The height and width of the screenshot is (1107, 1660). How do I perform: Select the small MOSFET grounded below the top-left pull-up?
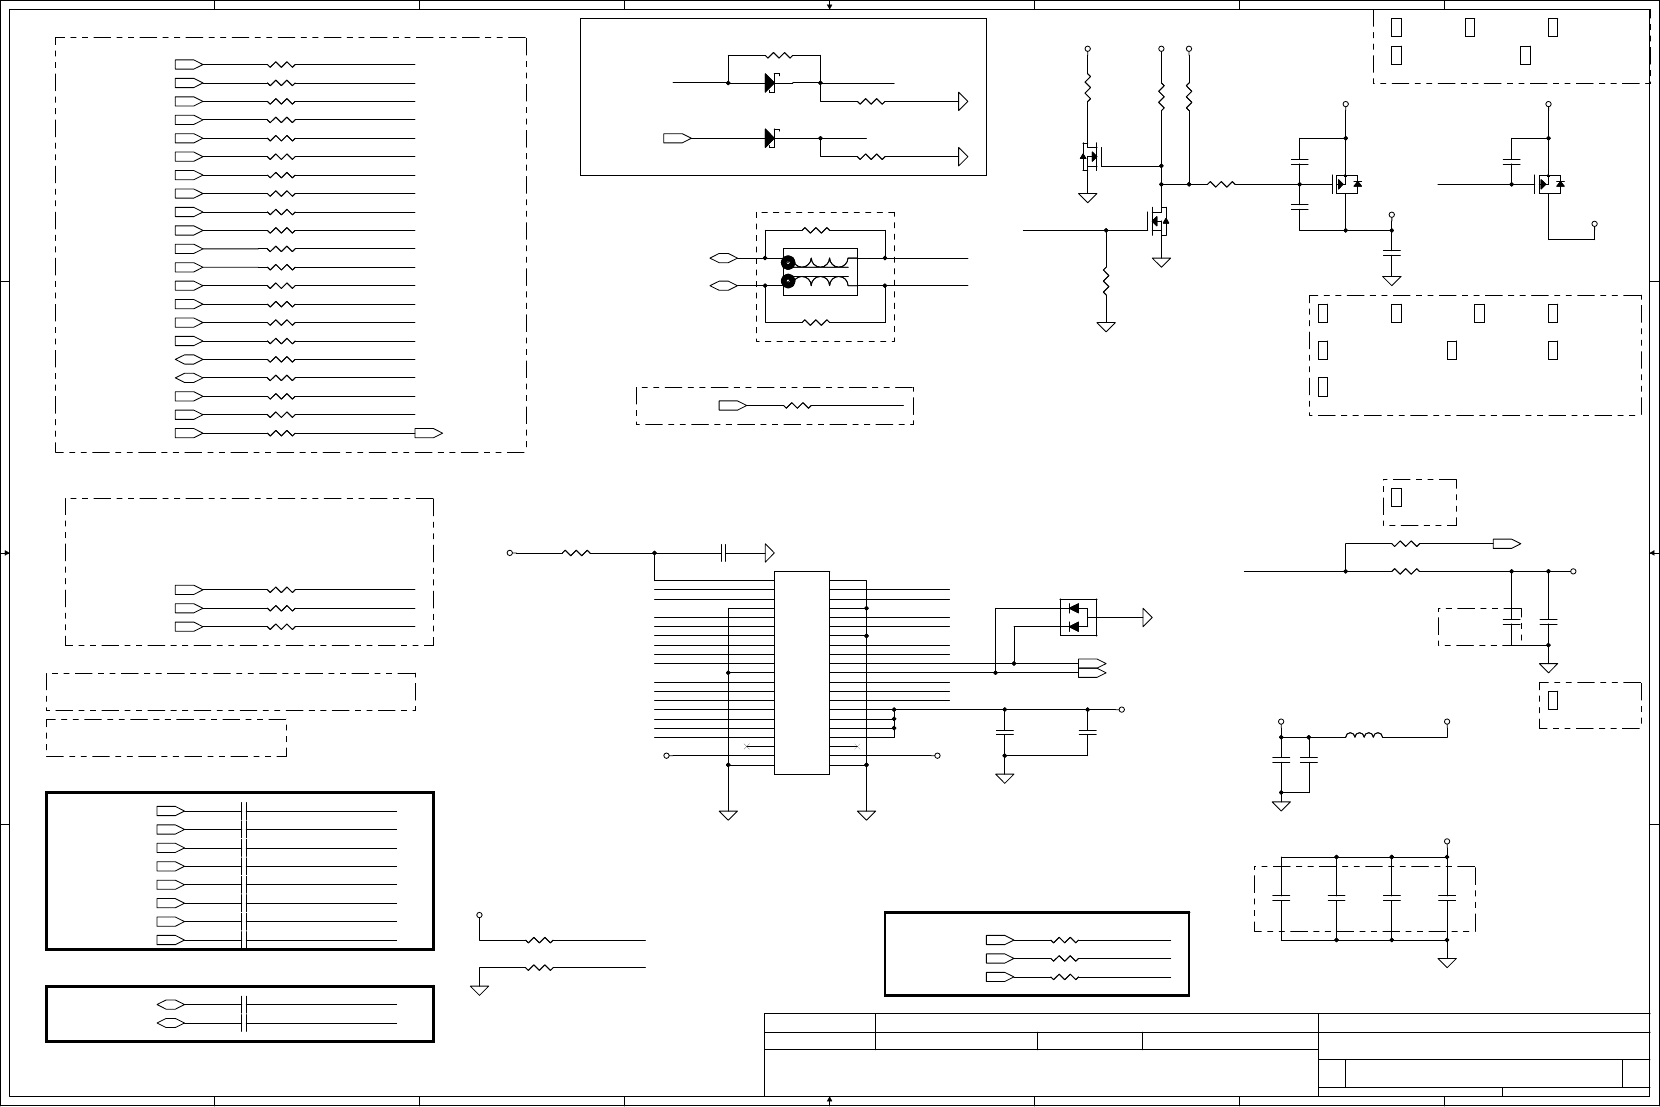[x=1090, y=156]
